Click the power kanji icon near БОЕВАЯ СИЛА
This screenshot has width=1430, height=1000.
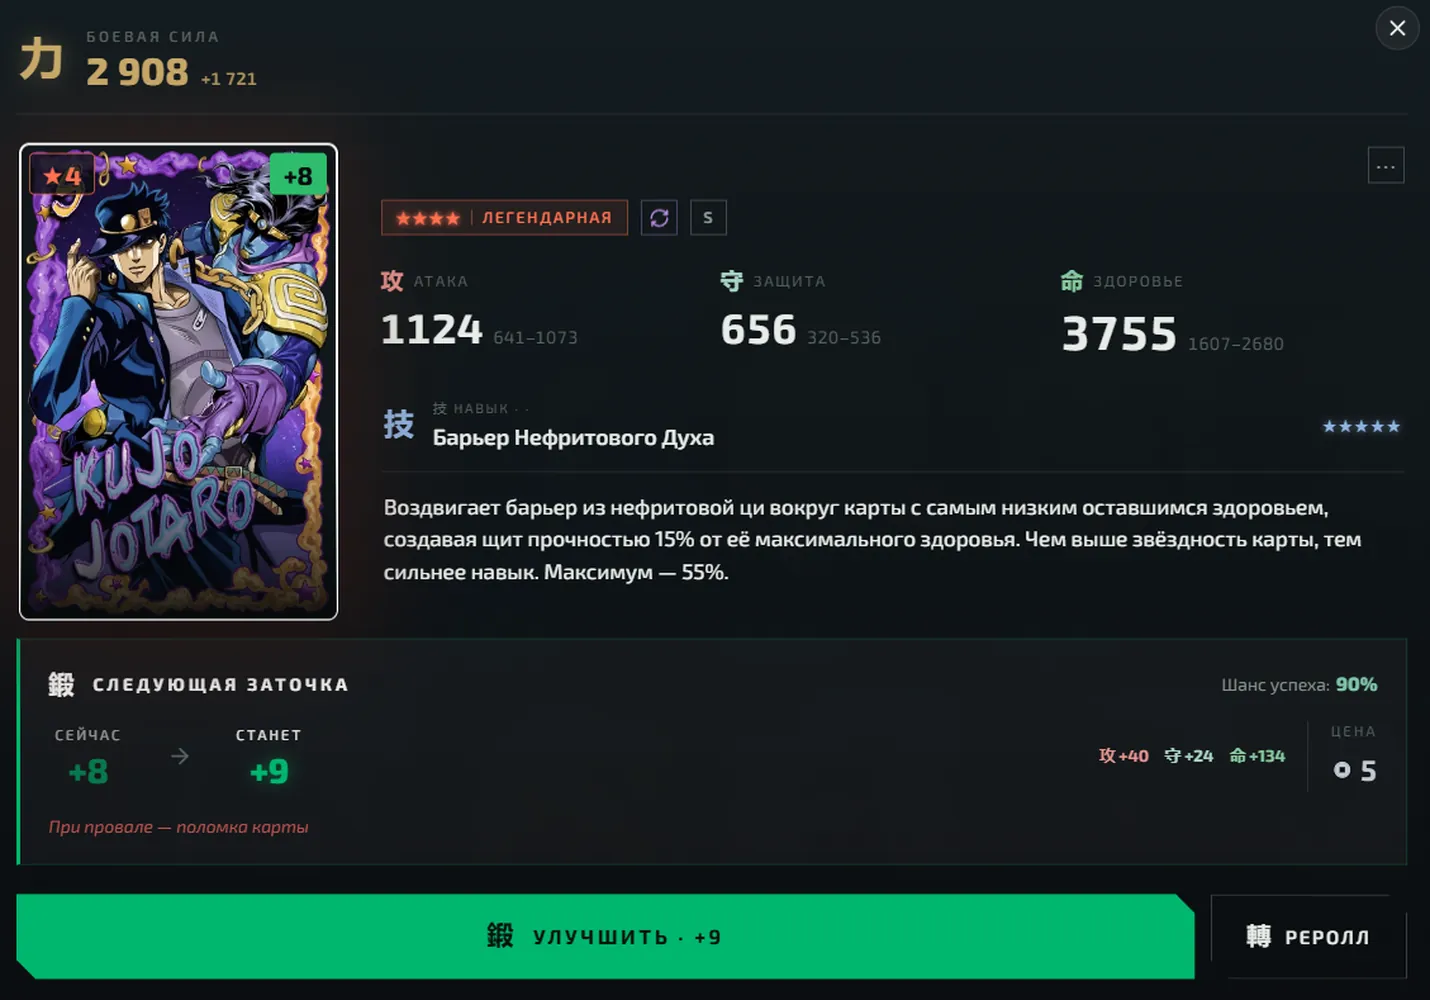(42, 58)
